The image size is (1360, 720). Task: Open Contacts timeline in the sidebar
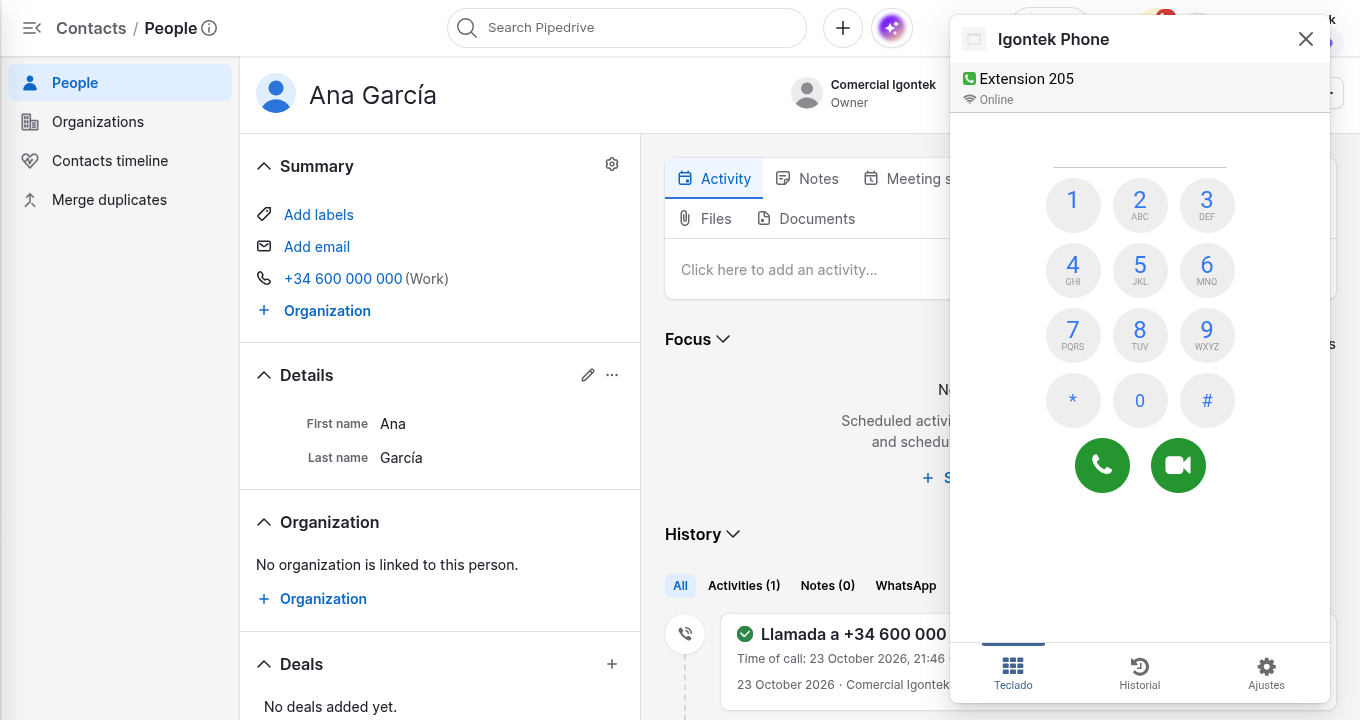pos(120,161)
